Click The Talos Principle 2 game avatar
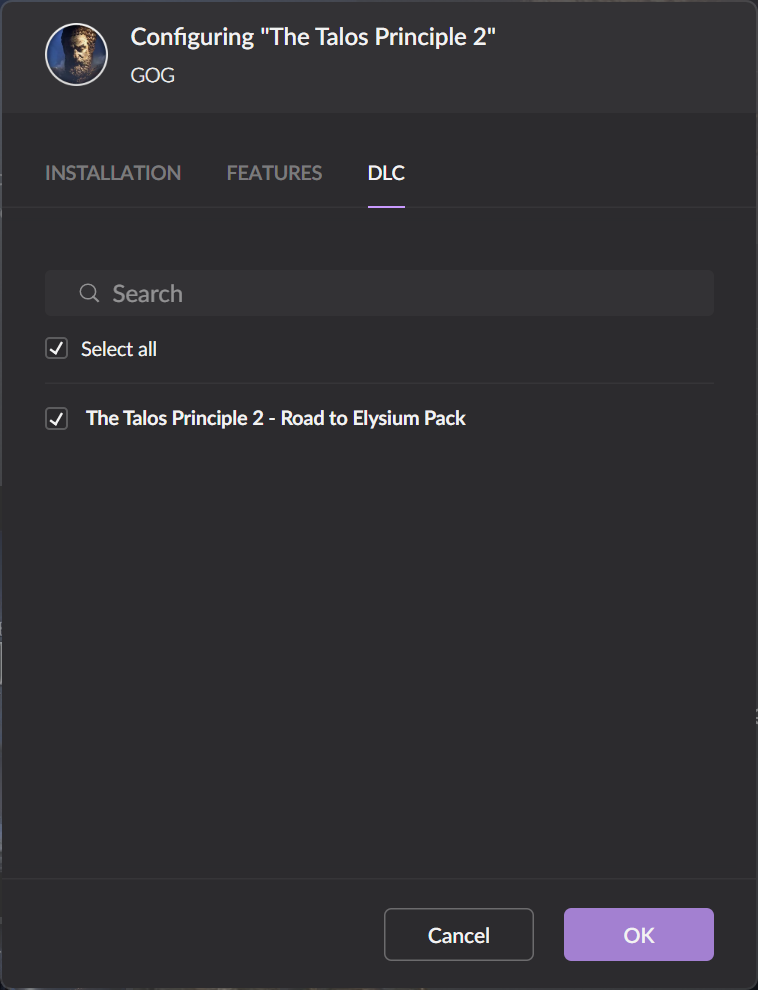This screenshot has height=990, width=758. [76, 54]
